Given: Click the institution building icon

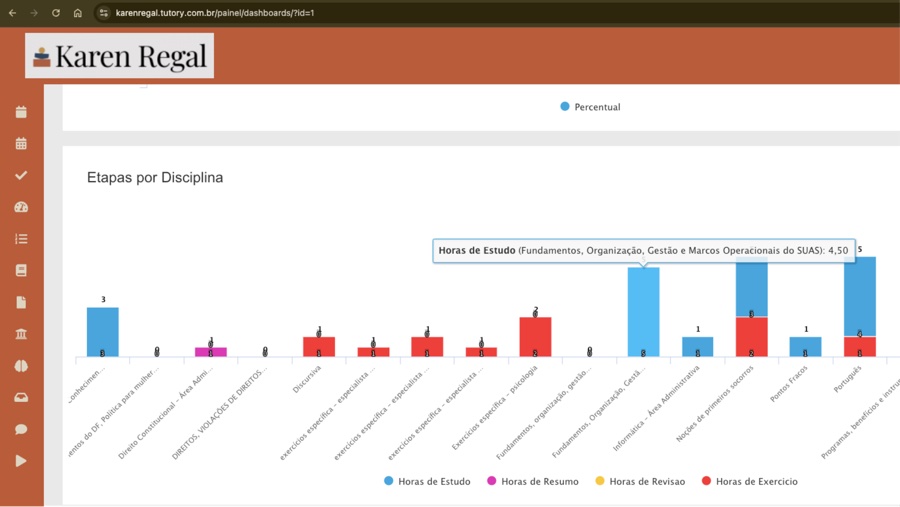Looking at the screenshot, I should 21,334.
